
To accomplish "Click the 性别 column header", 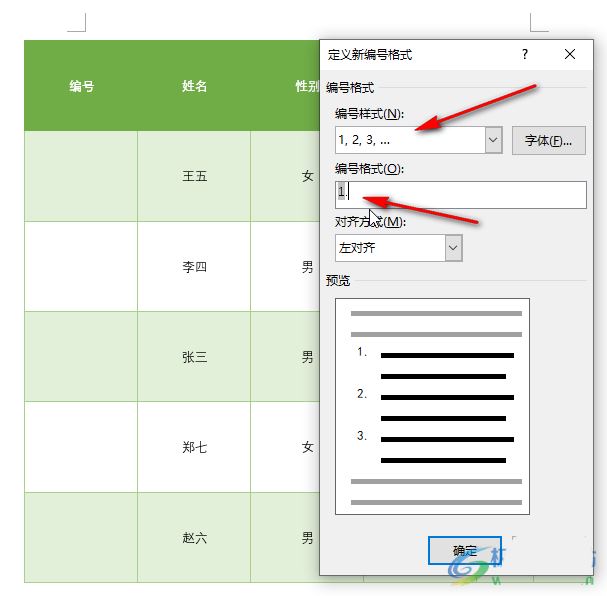I will click(x=305, y=87).
